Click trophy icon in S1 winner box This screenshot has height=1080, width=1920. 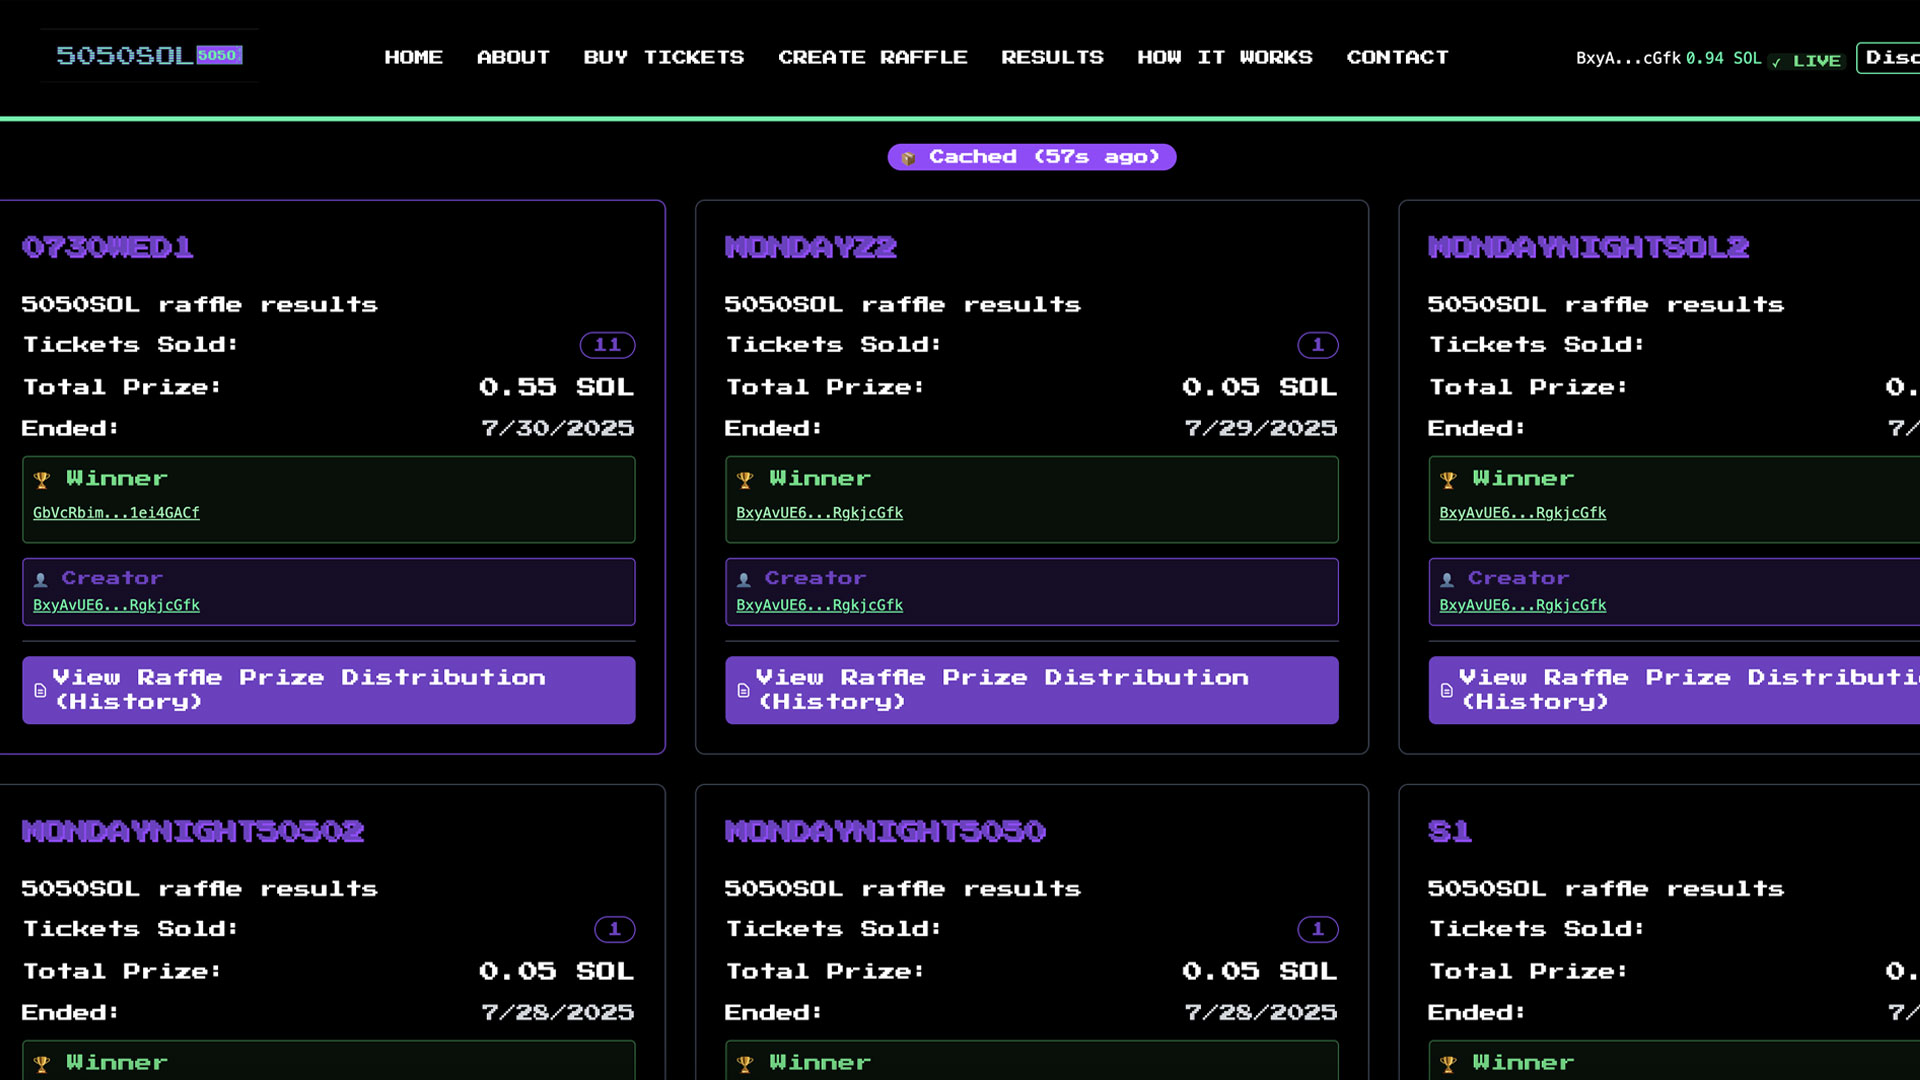click(x=1448, y=1064)
